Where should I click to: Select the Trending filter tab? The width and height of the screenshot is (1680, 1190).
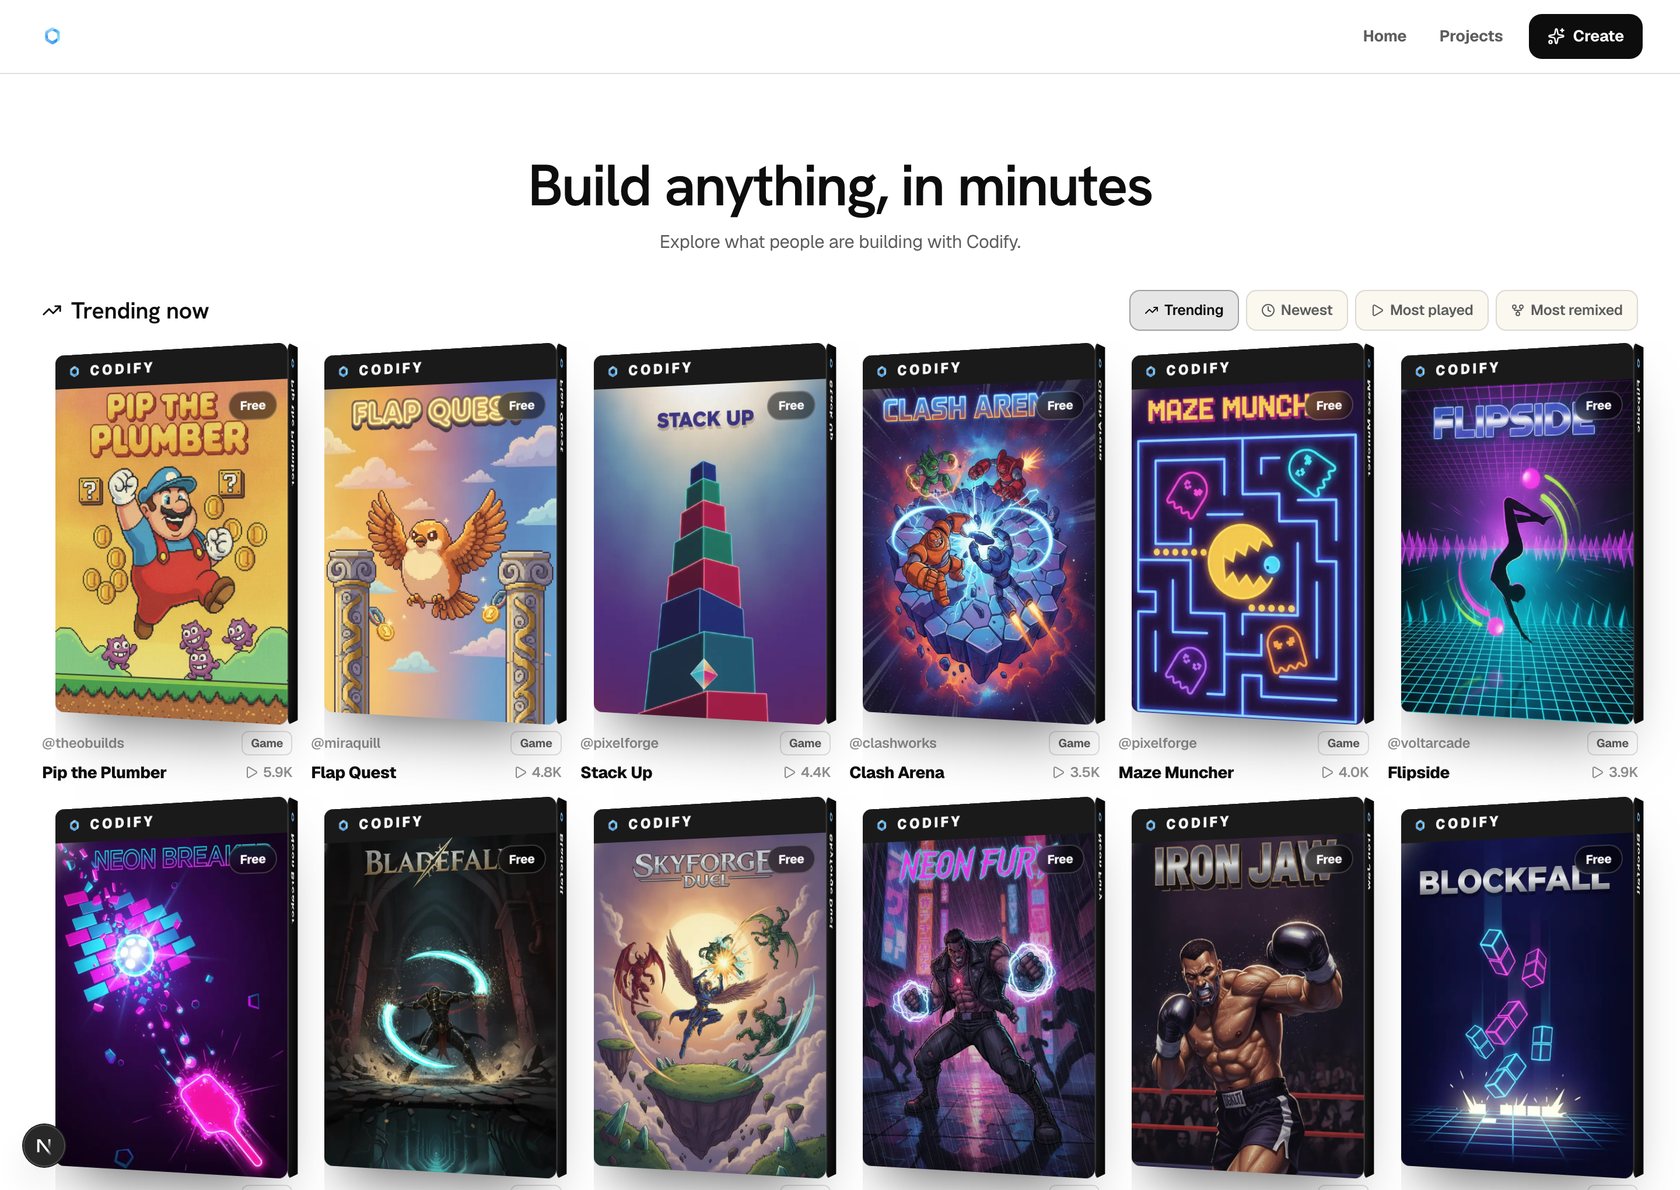point(1184,310)
